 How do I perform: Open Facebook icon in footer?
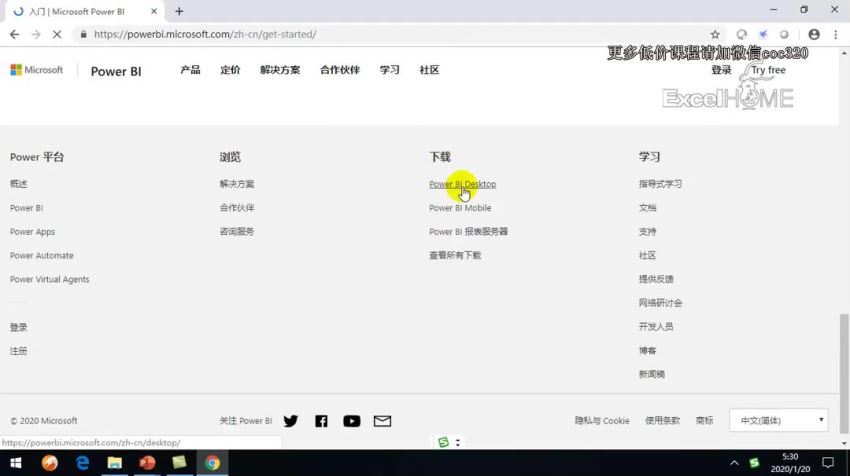point(321,421)
